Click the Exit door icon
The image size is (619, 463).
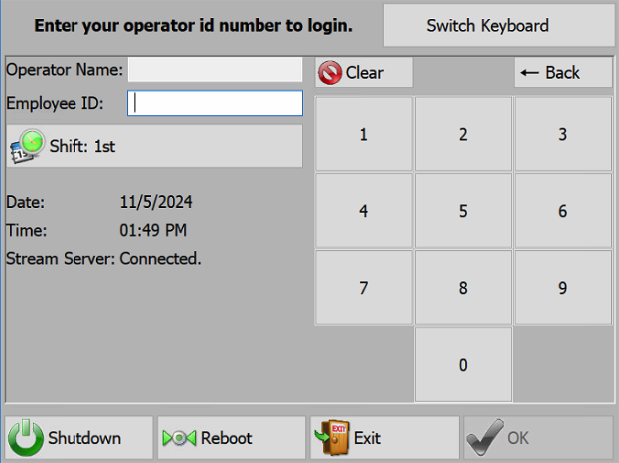pyautogui.click(x=332, y=438)
